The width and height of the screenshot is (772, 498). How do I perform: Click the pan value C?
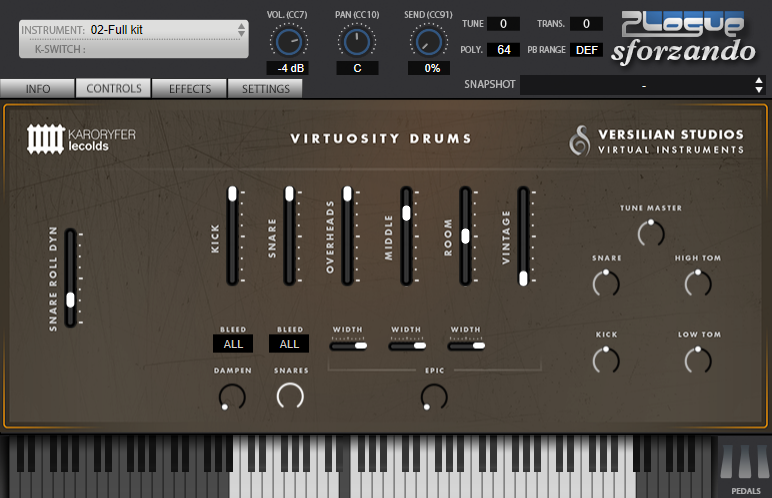(357, 68)
